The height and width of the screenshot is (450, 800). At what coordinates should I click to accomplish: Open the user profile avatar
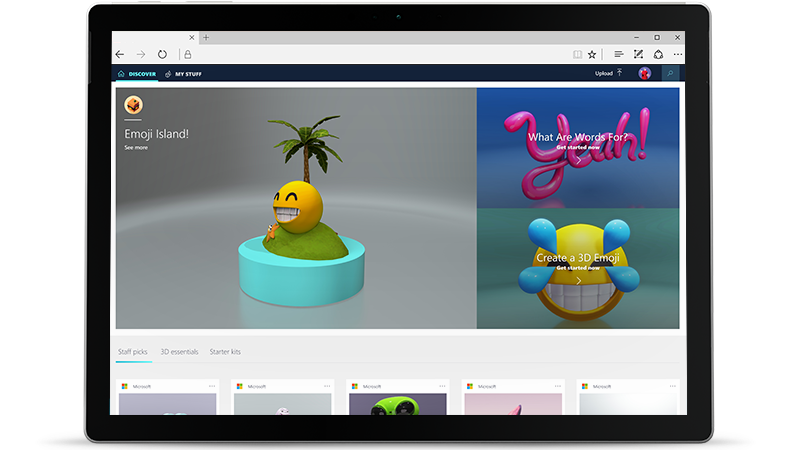coord(645,73)
